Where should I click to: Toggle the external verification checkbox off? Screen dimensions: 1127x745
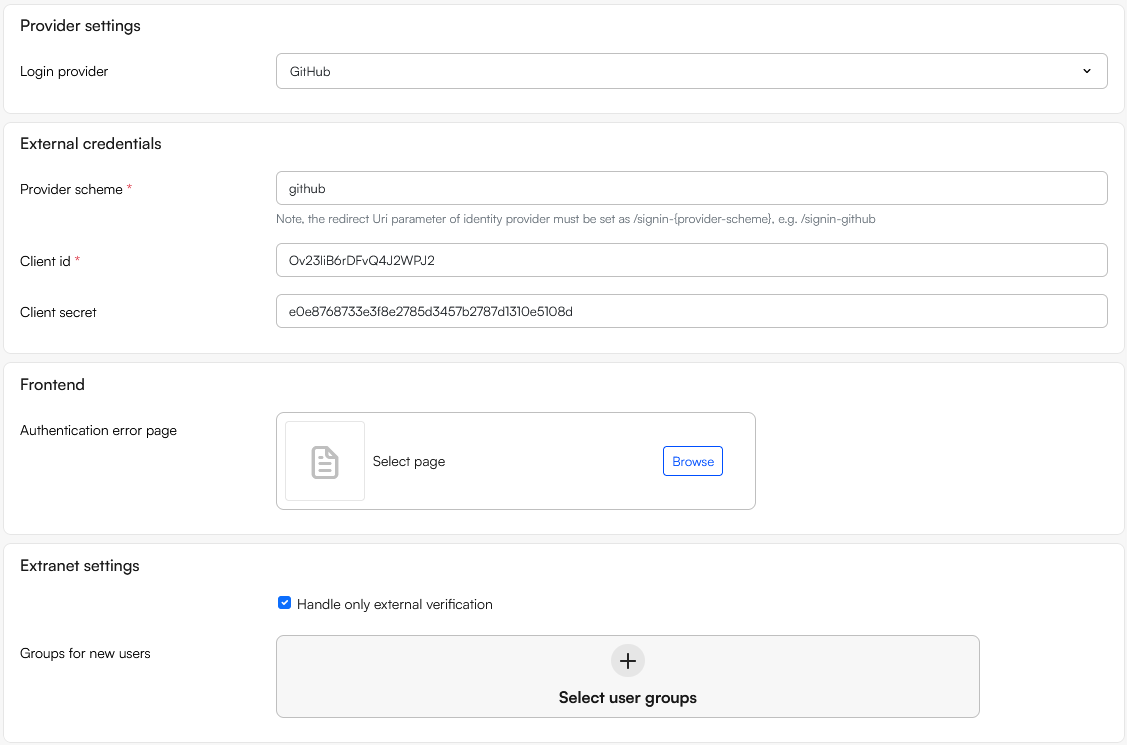click(x=284, y=601)
